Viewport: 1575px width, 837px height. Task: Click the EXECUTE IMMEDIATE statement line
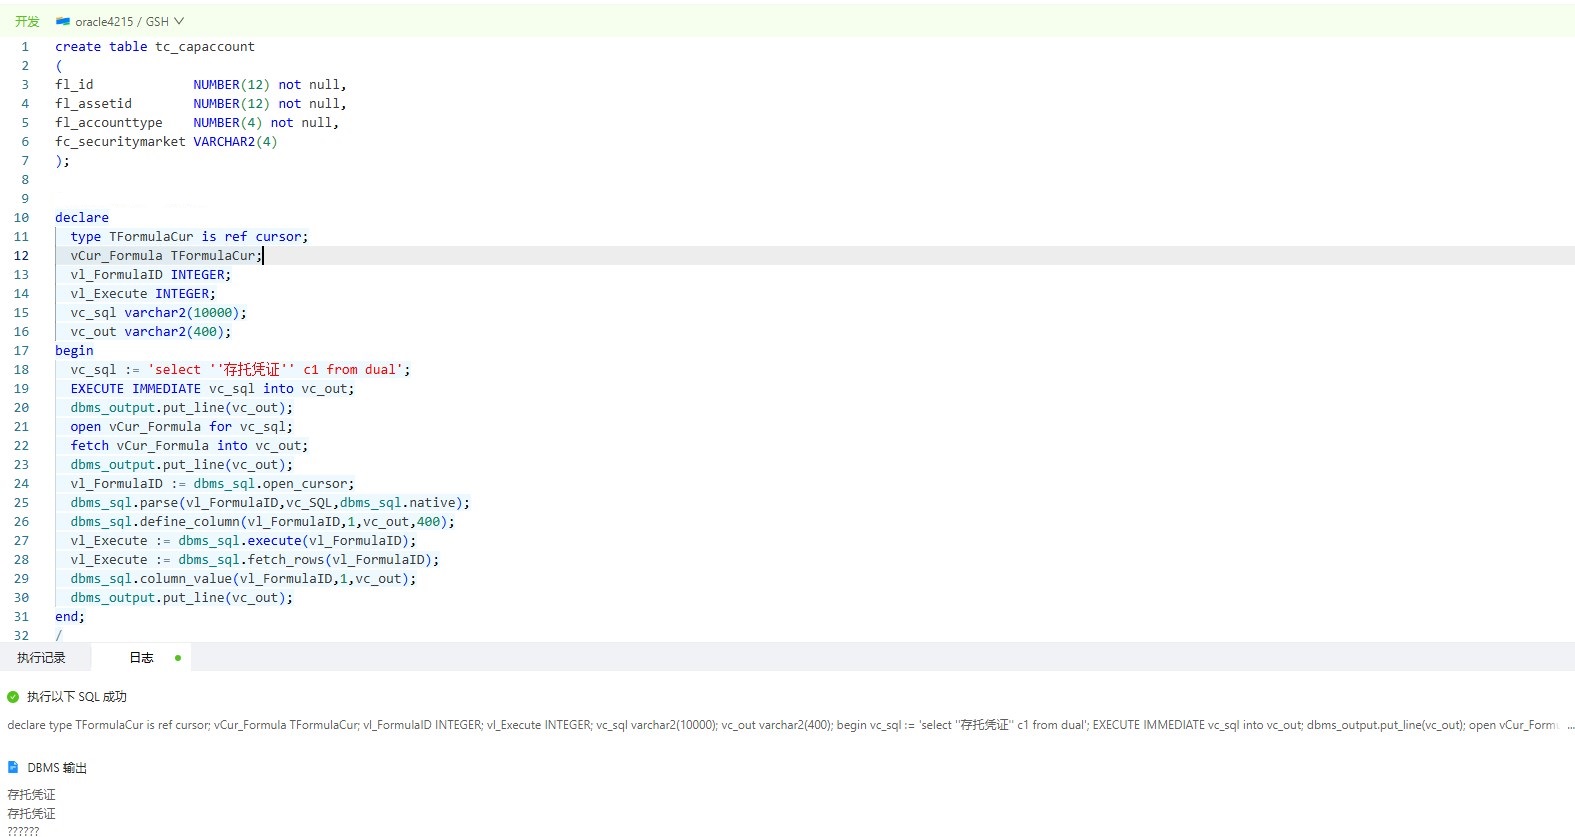click(x=212, y=389)
